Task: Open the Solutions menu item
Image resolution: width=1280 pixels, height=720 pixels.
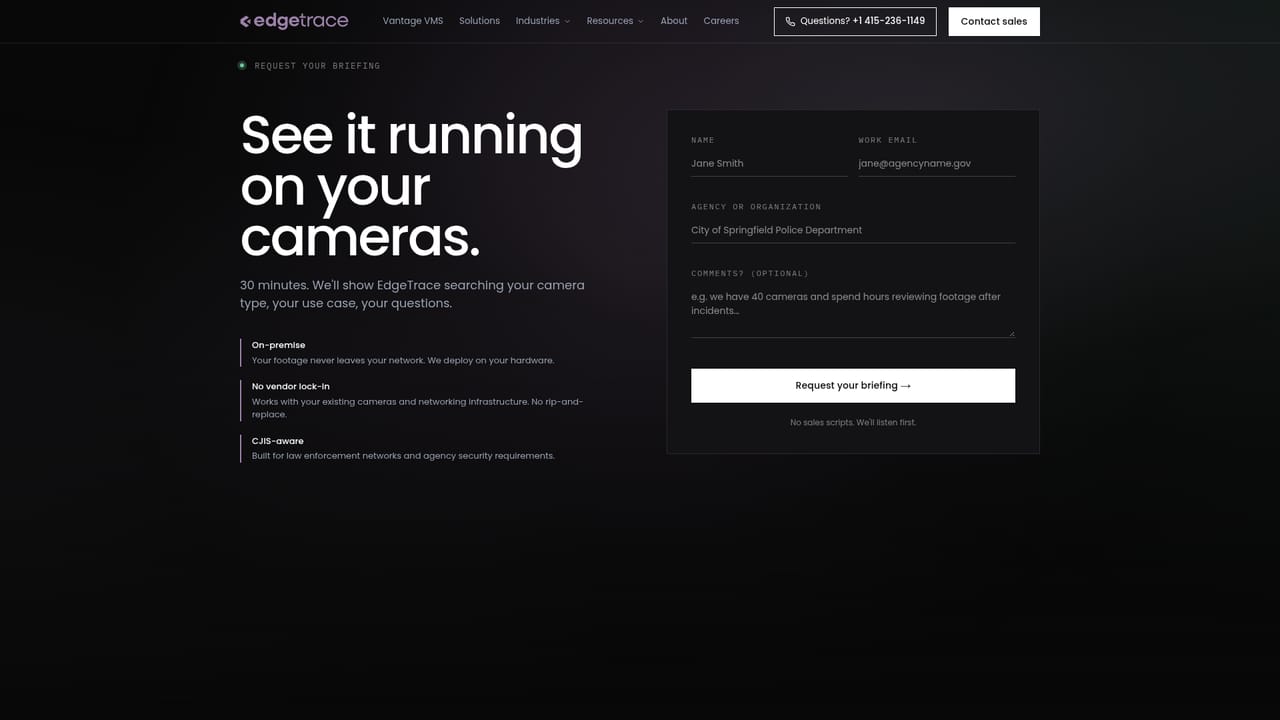Action: [479, 21]
